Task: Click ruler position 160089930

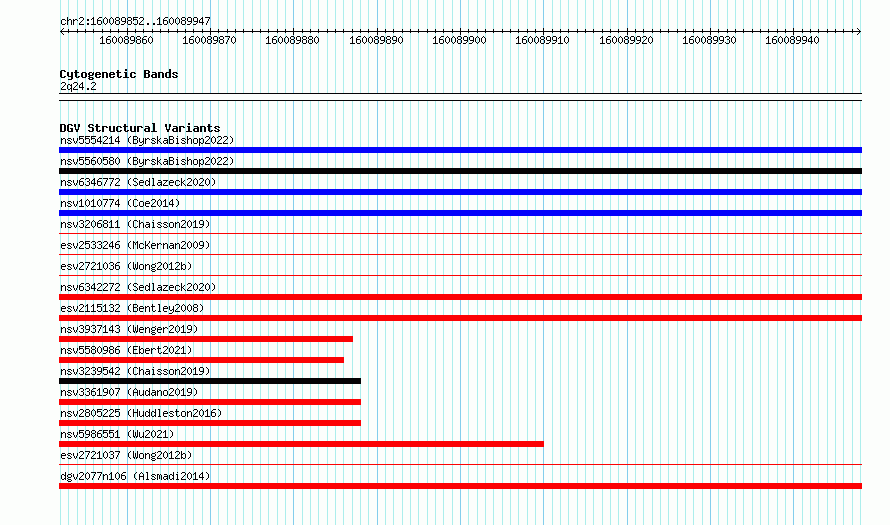Action: (x=709, y=40)
